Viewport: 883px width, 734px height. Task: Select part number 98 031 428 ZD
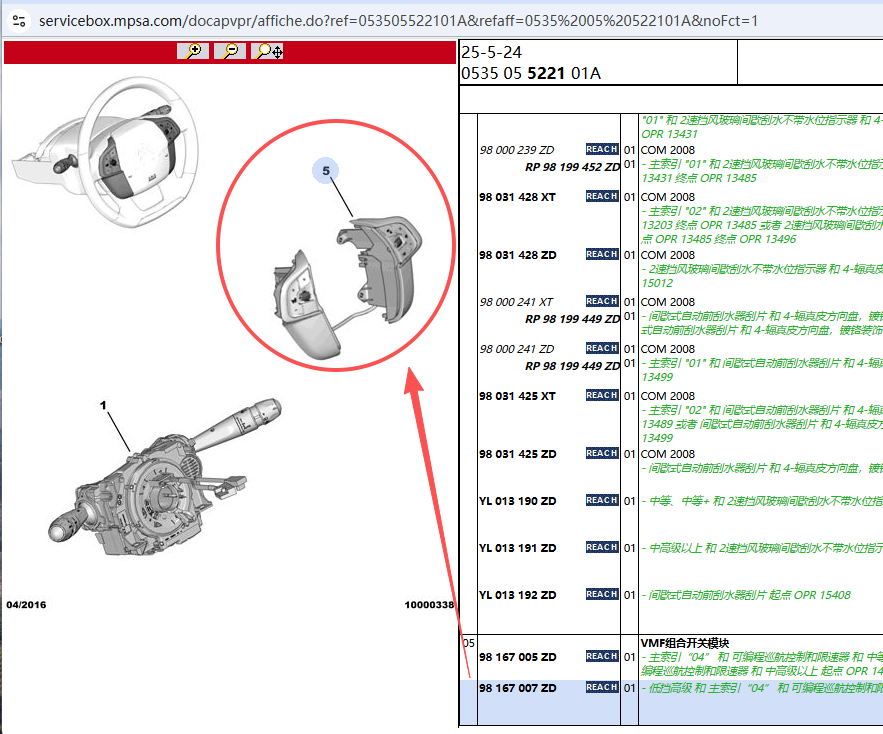point(517,255)
